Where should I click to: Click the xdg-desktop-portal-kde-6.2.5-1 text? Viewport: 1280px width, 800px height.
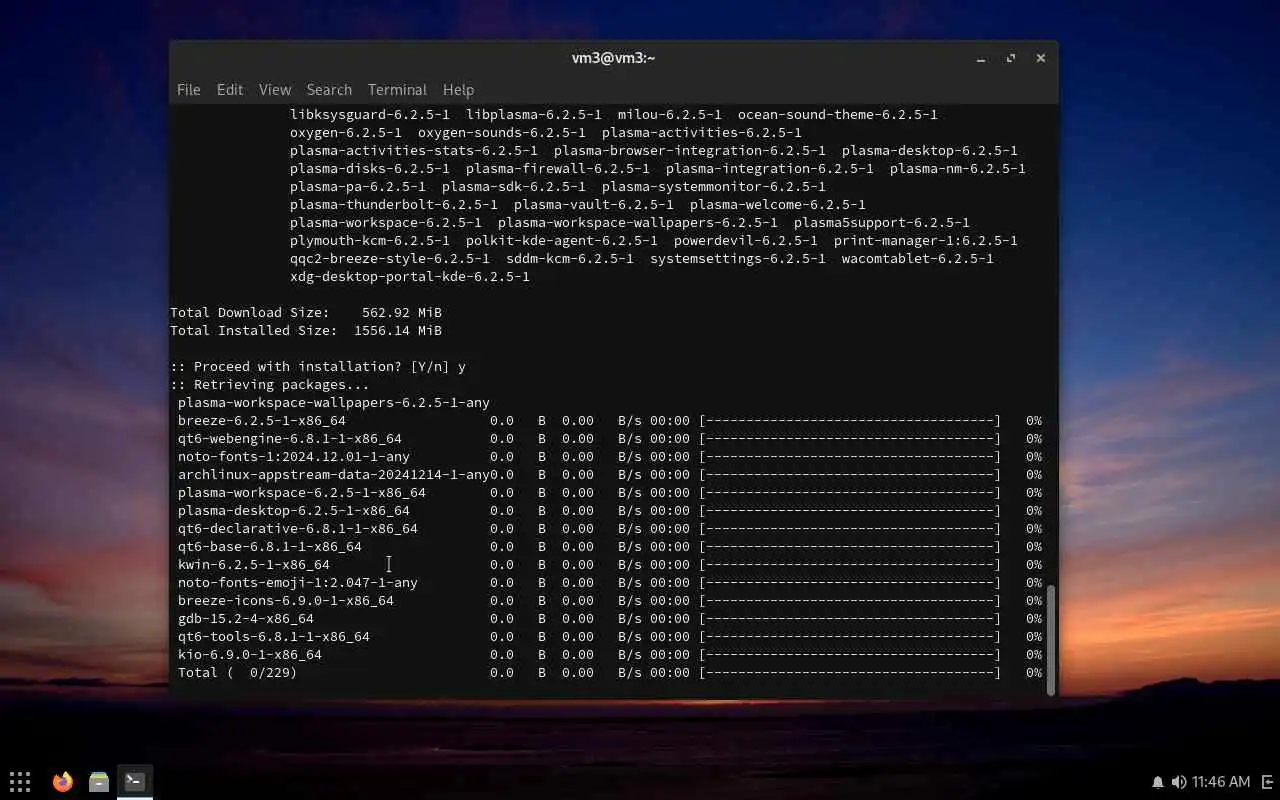tap(410, 276)
